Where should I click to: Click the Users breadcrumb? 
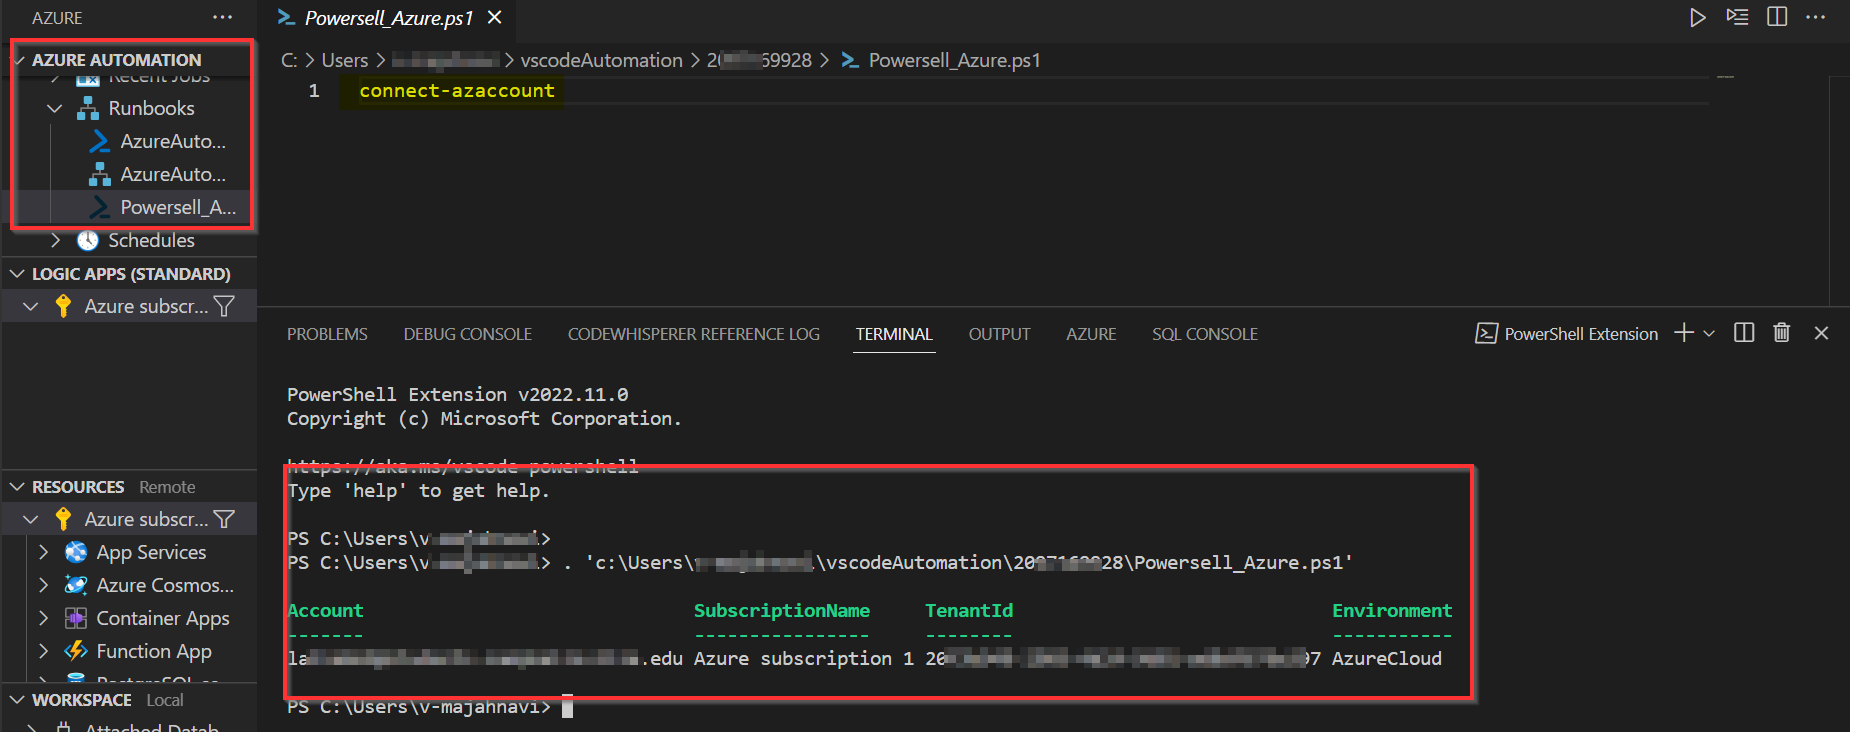coord(345,60)
